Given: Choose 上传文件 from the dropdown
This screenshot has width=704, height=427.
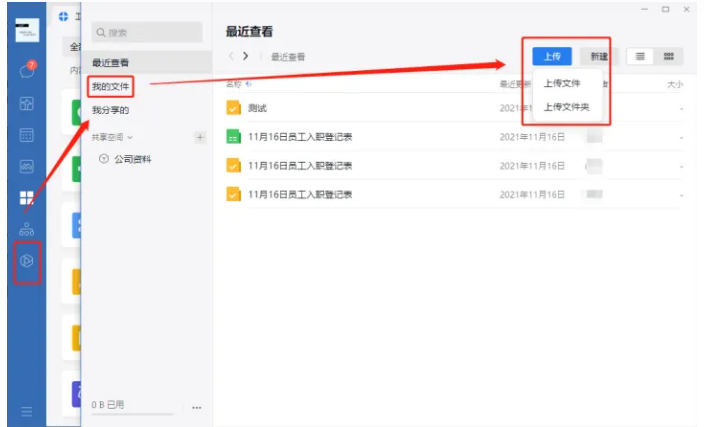Looking at the screenshot, I should pyautogui.click(x=562, y=83).
